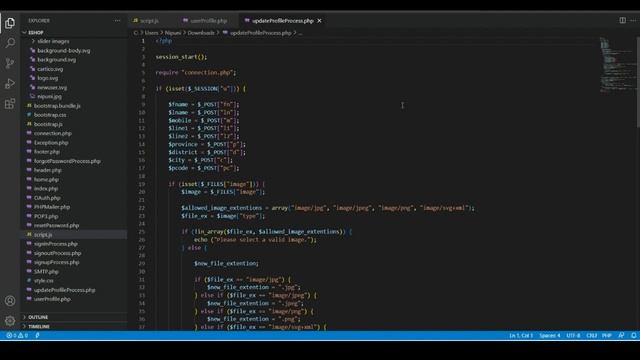Open header.php file

coord(47,170)
